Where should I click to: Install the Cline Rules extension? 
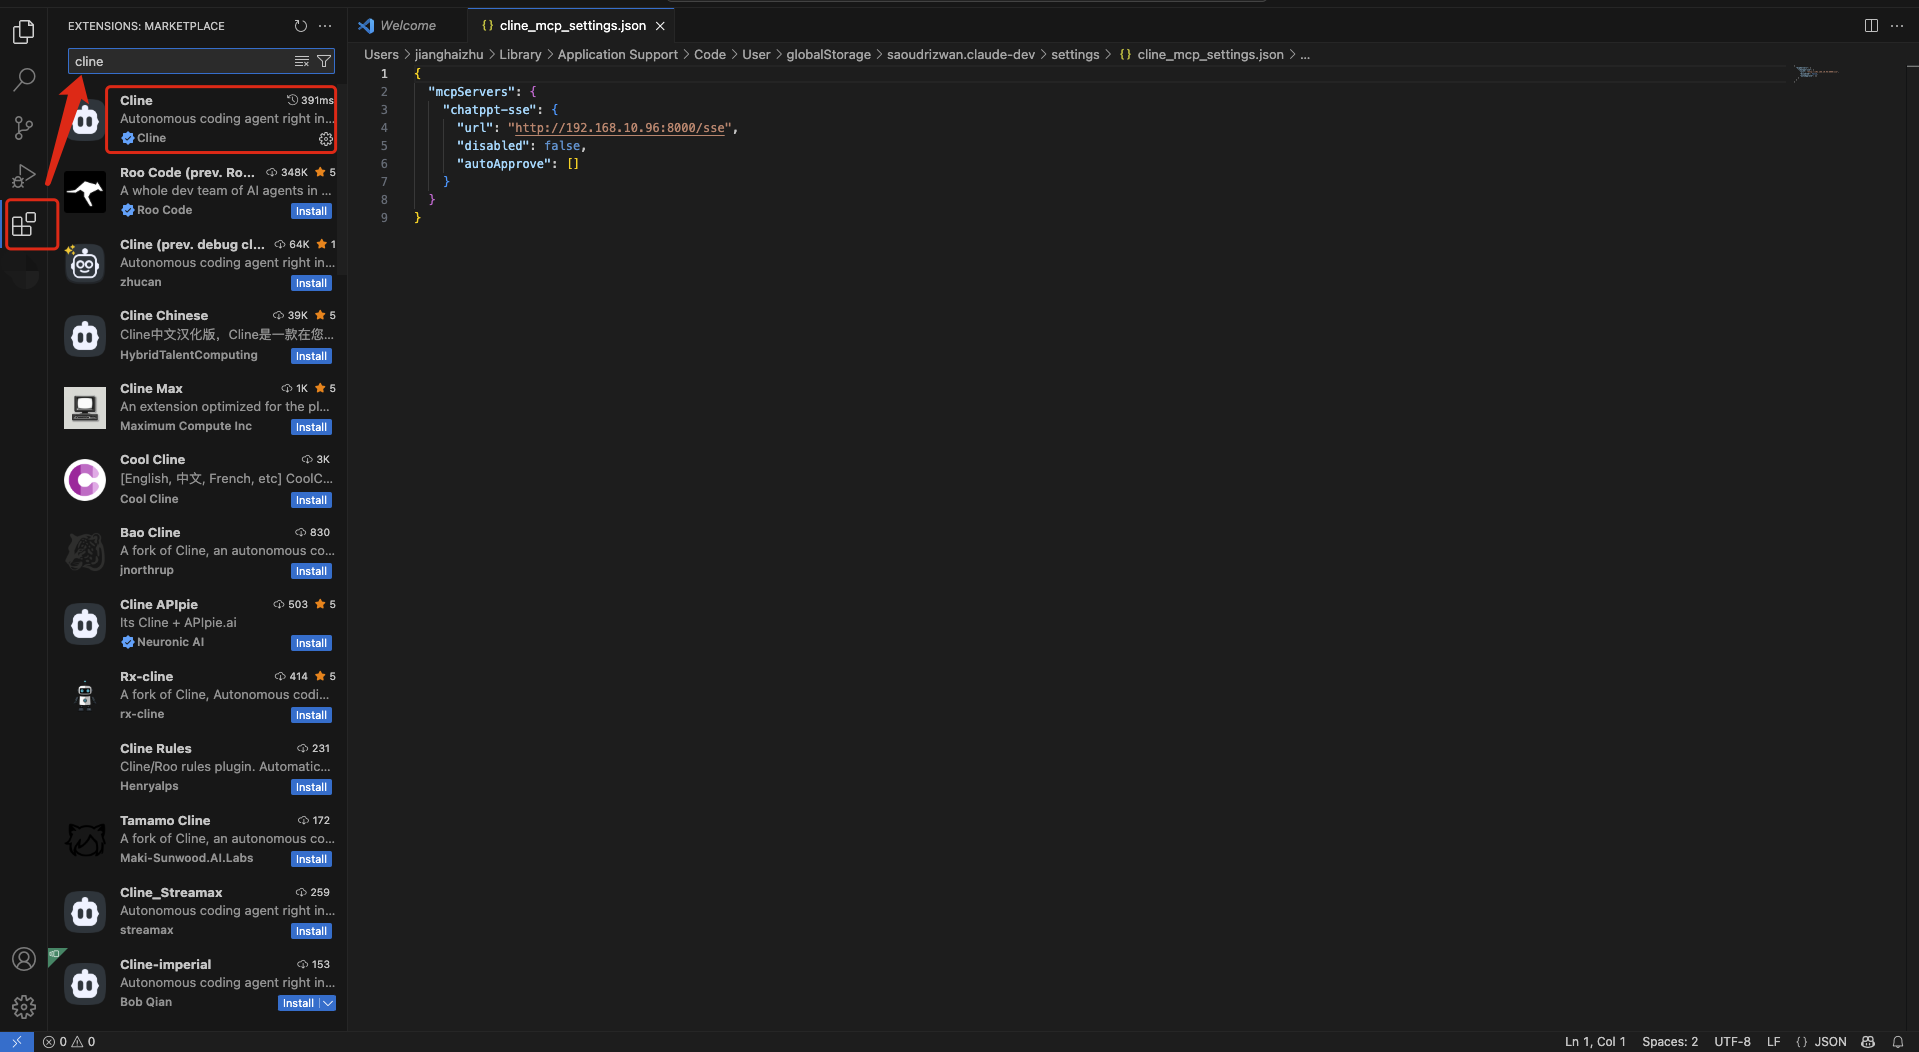[311, 787]
